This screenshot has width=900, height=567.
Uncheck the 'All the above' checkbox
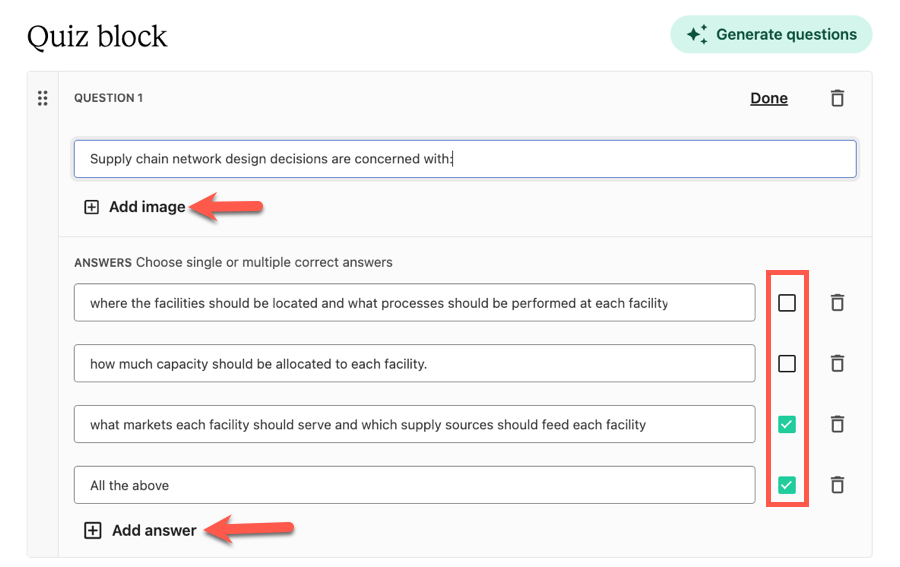787,485
